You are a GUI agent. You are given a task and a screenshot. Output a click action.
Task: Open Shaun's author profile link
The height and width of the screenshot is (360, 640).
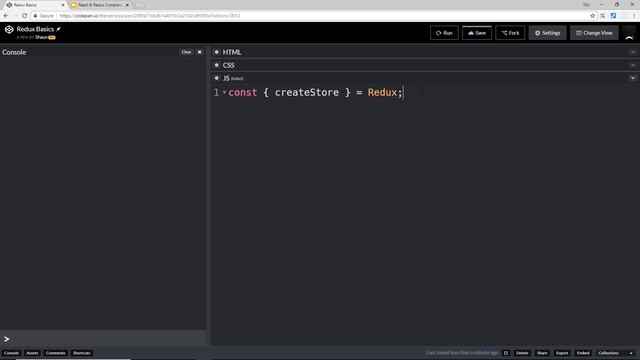tap(41, 37)
